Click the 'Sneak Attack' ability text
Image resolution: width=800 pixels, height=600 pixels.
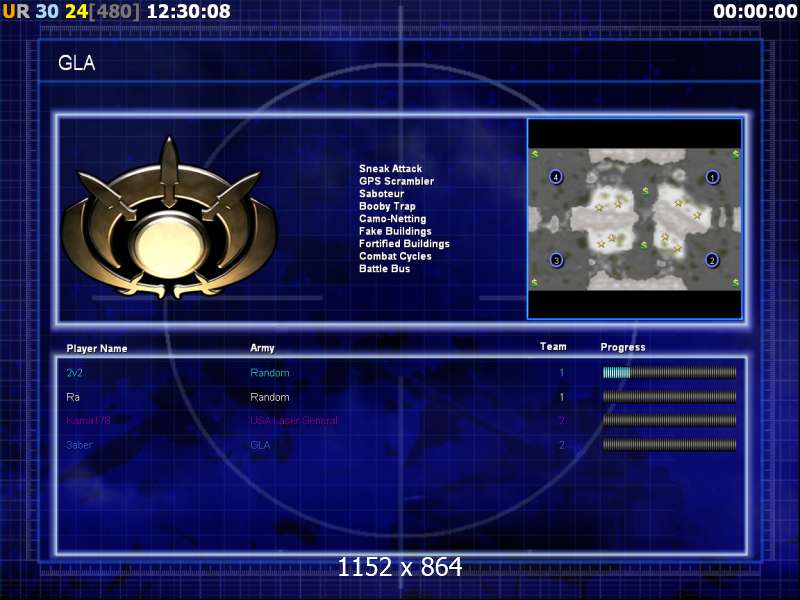pyautogui.click(x=390, y=168)
